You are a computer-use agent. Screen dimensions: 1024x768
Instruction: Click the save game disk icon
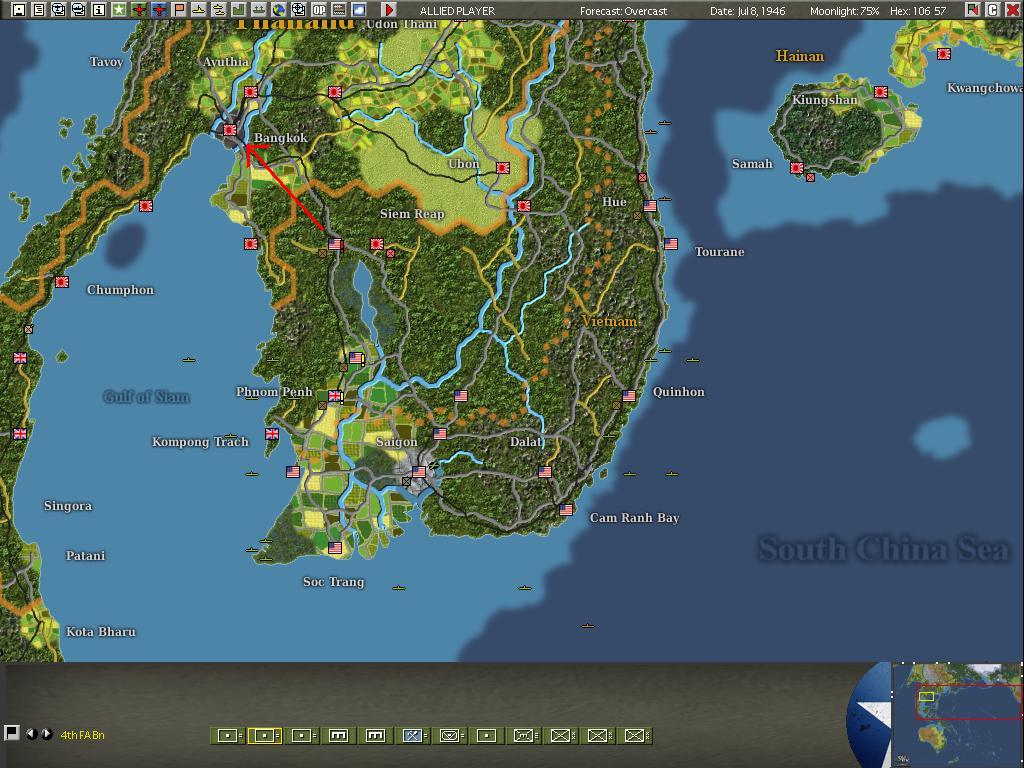18,9
